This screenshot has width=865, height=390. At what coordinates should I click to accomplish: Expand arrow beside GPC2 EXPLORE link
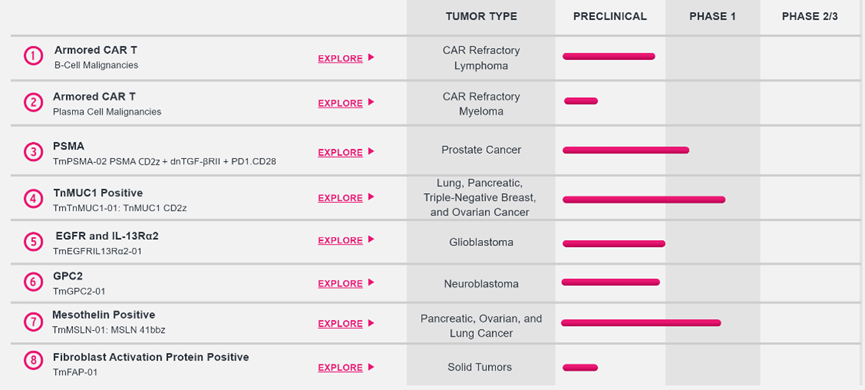[x=371, y=282]
